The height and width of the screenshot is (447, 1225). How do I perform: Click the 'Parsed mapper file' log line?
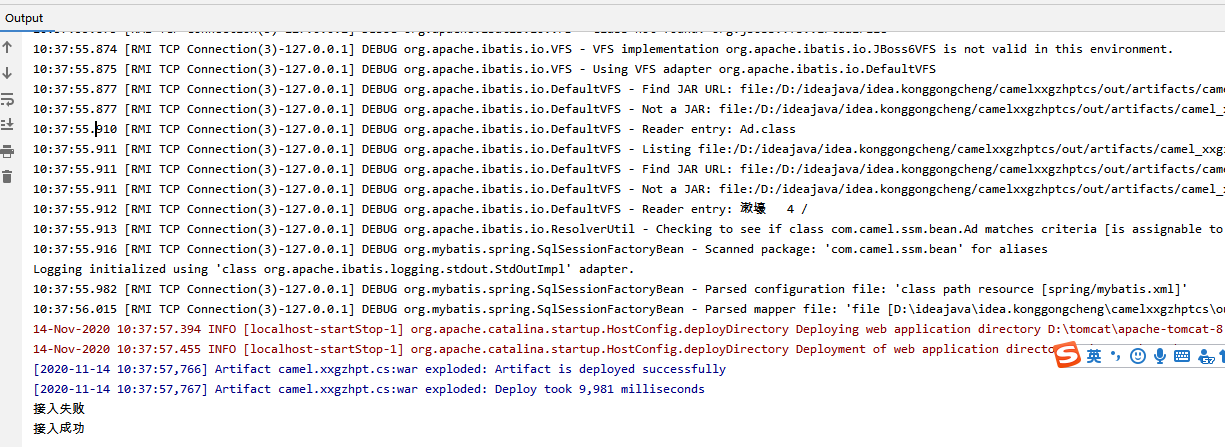[628, 309]
